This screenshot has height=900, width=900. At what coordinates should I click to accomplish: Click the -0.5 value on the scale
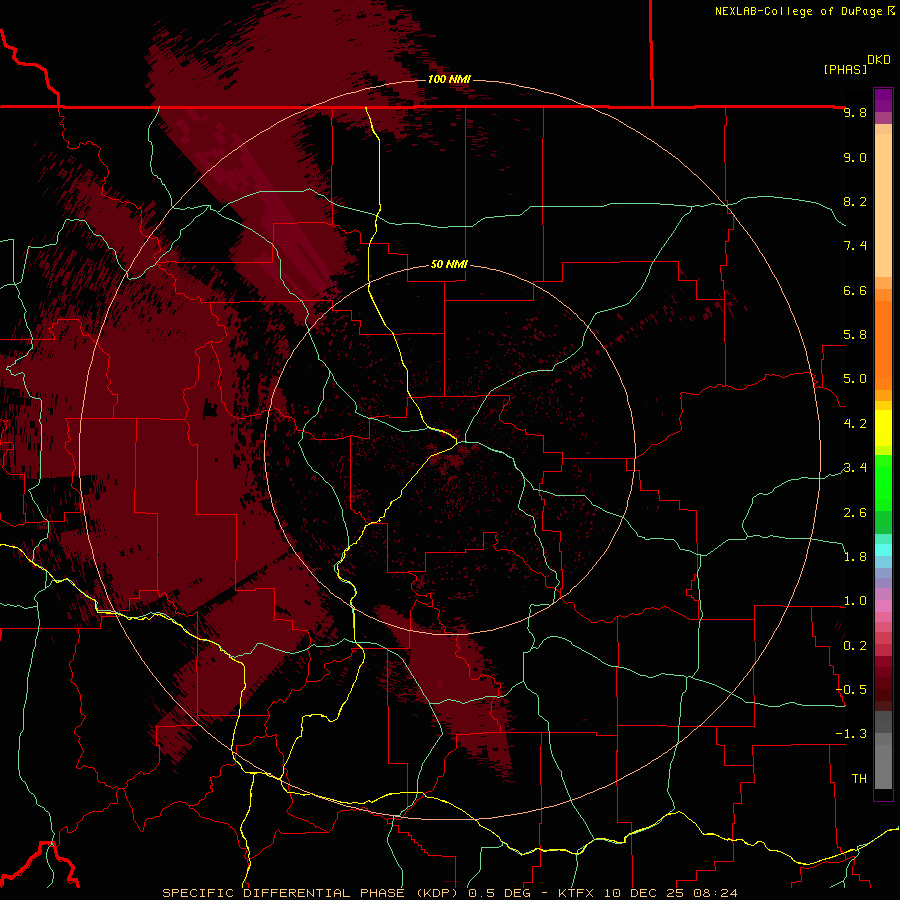click(x=851, y=690)
